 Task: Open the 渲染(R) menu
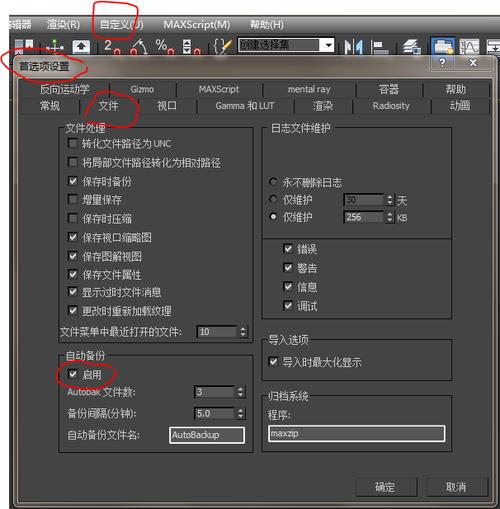pyautogui.click(x=63, y=24)
